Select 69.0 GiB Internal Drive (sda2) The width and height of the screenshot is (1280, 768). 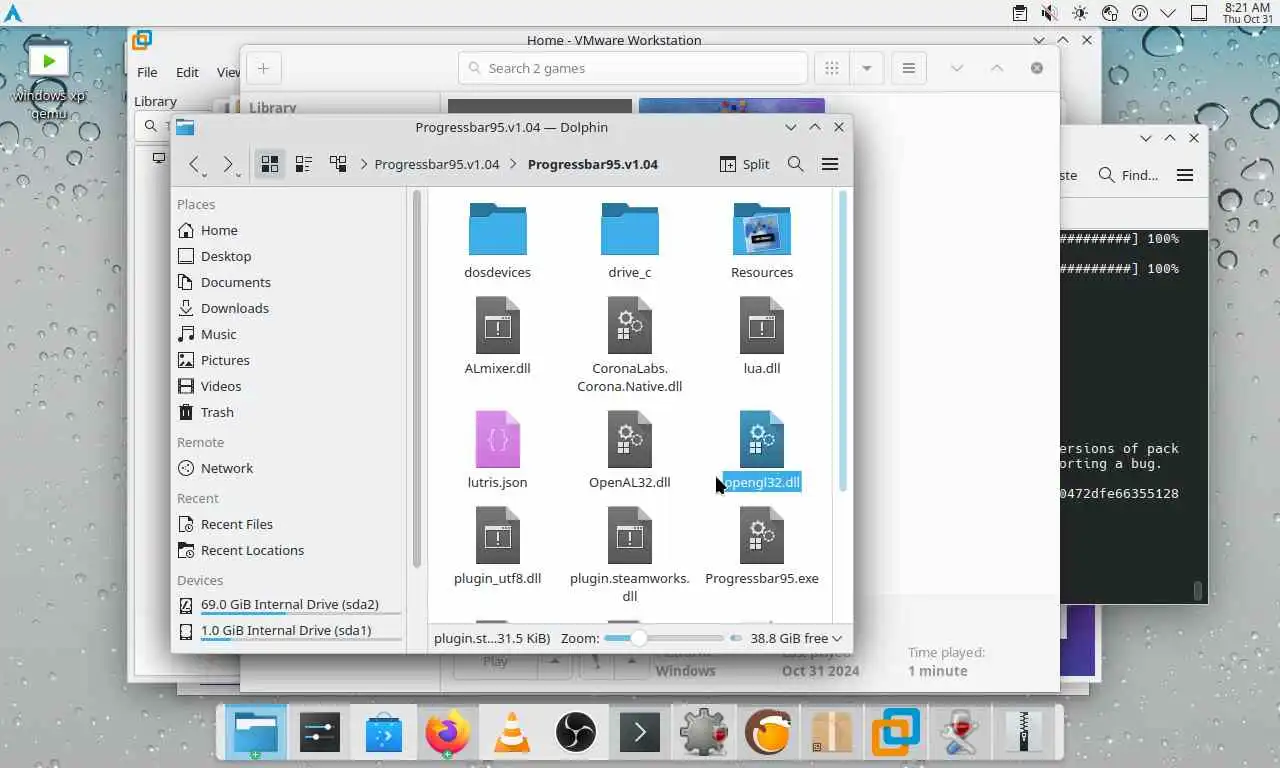pos(290,605)
